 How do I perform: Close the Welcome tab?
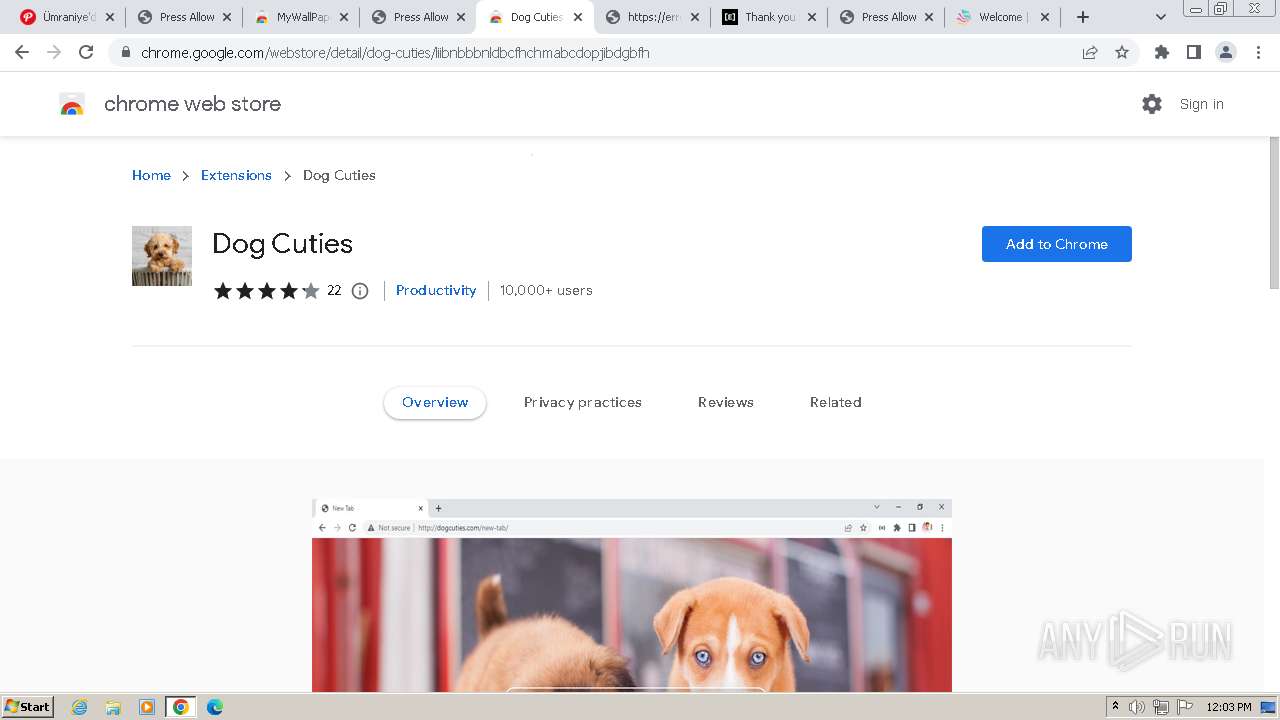pyautogui.click(x=1045, y=17)
